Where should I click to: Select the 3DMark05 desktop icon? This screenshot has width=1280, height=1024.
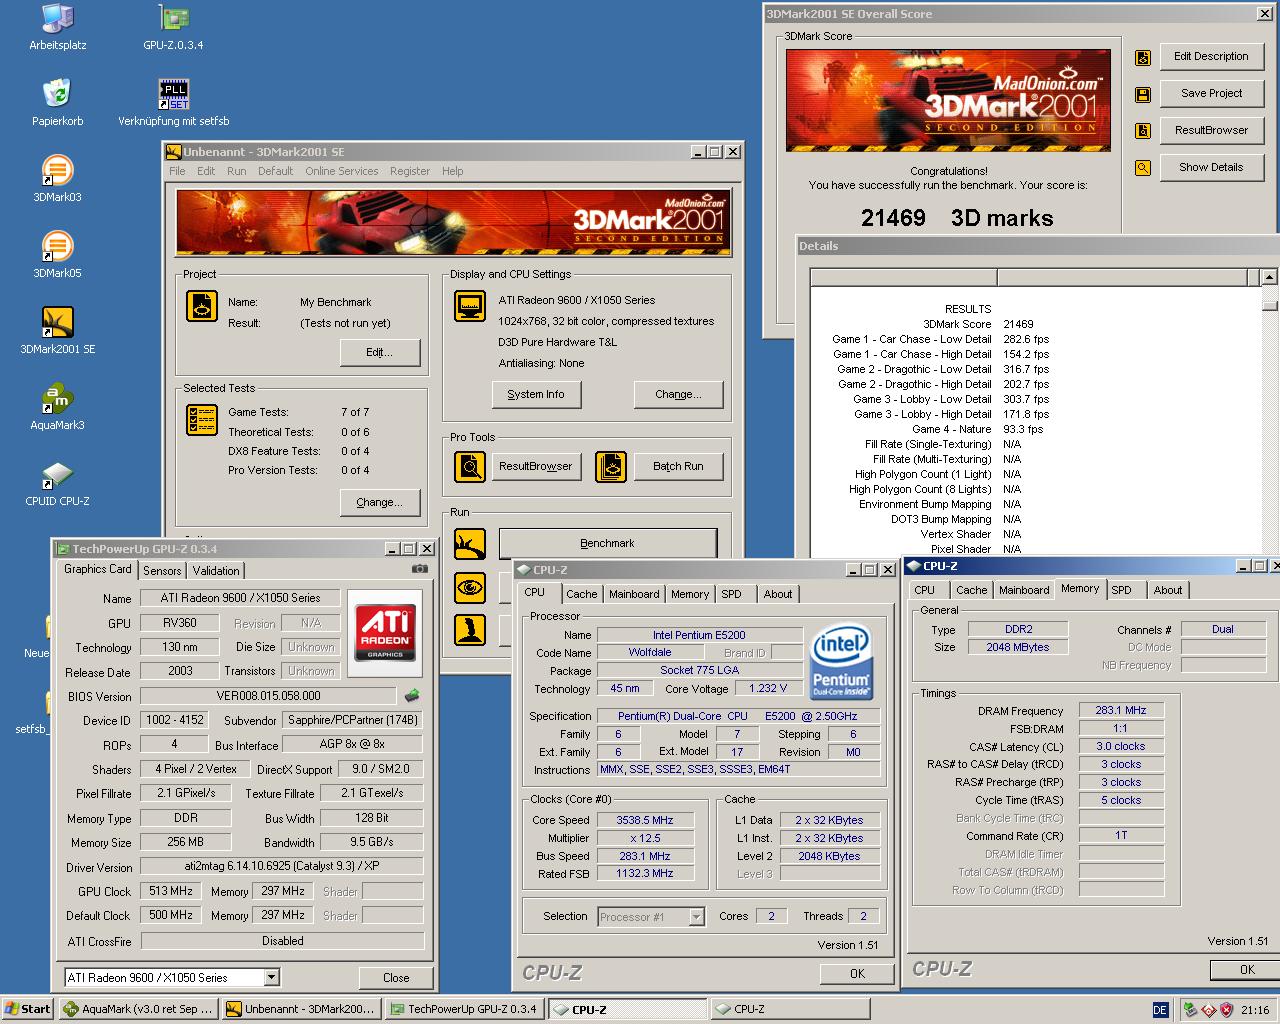(57, 247)
